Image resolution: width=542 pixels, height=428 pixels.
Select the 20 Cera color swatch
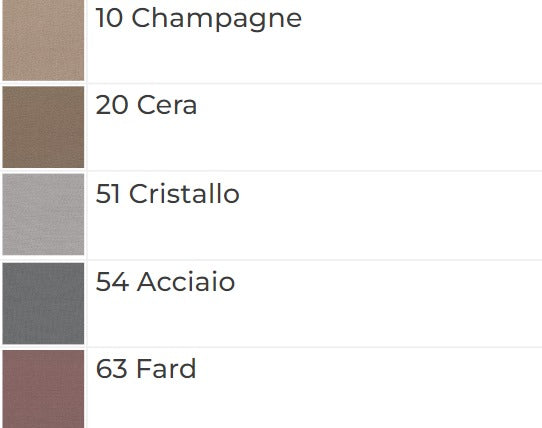pos(43,127)
